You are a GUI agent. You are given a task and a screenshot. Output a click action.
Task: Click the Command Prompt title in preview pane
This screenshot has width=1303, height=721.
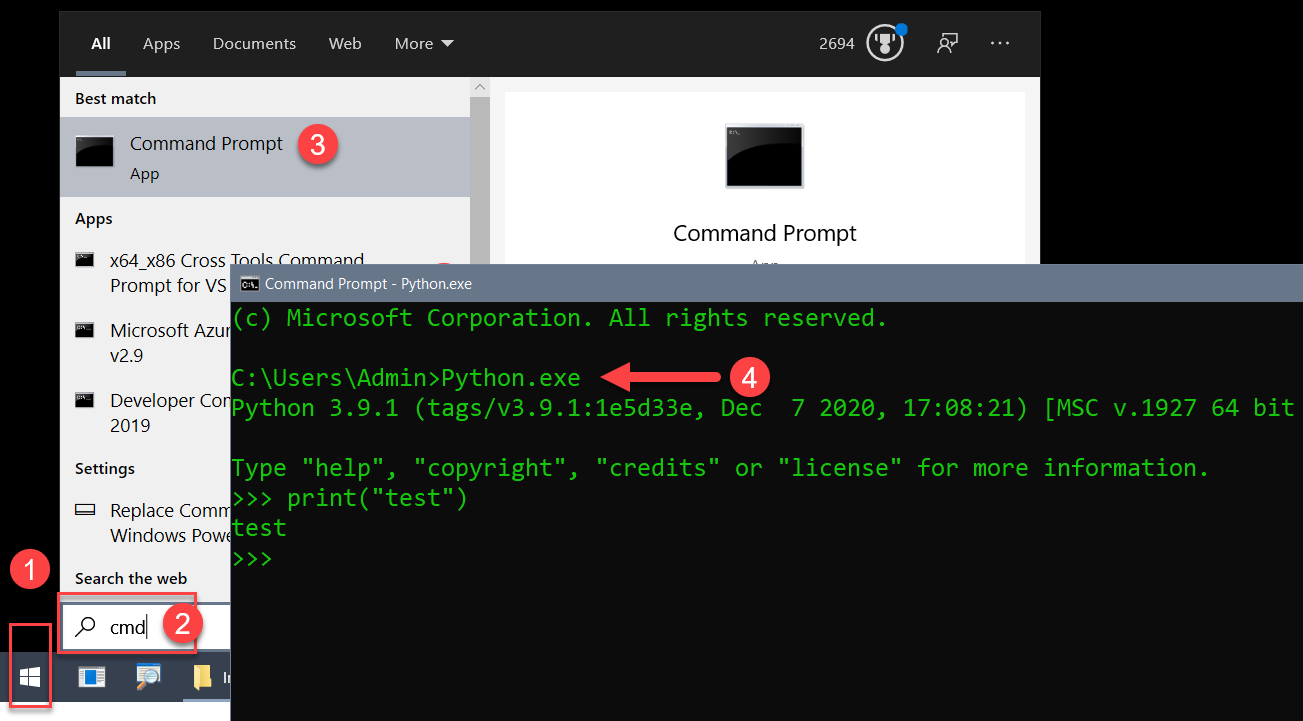coord(765,233)
